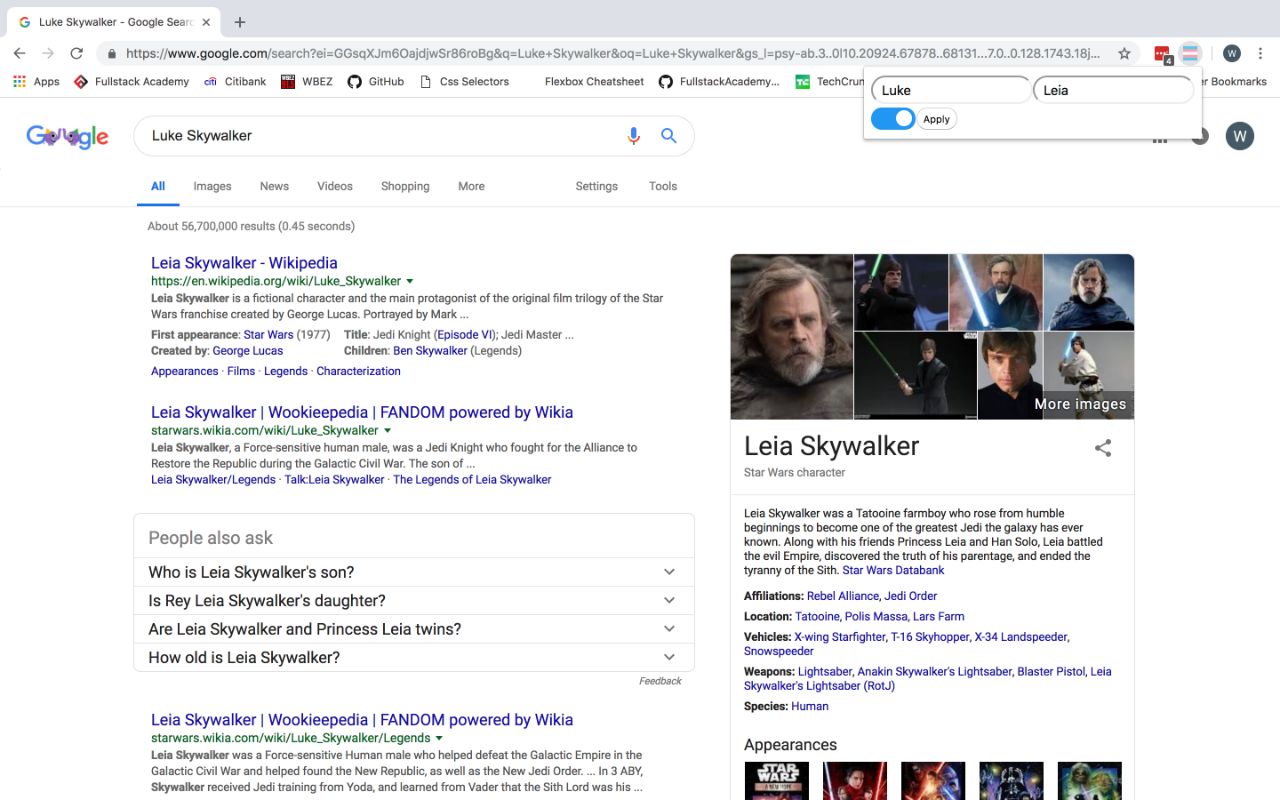Open the search Tools options

(x=663, y=186)
